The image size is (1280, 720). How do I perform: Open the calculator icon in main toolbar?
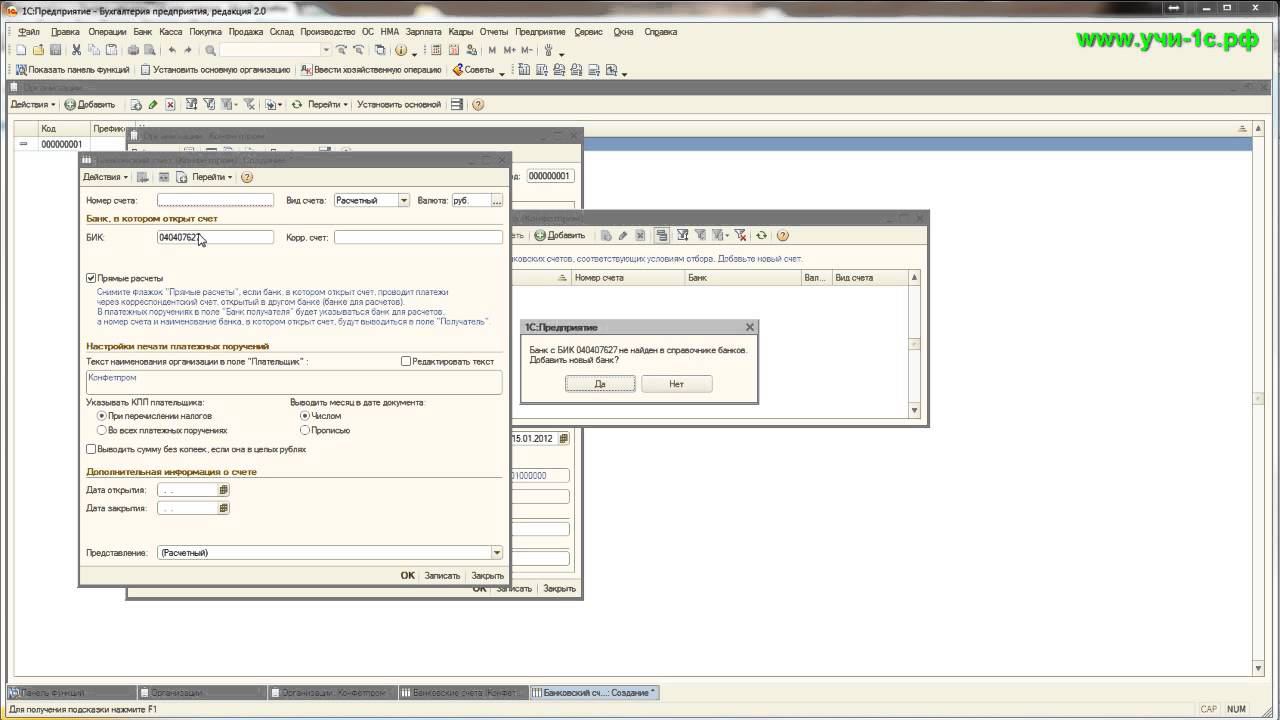coord(437,50)
